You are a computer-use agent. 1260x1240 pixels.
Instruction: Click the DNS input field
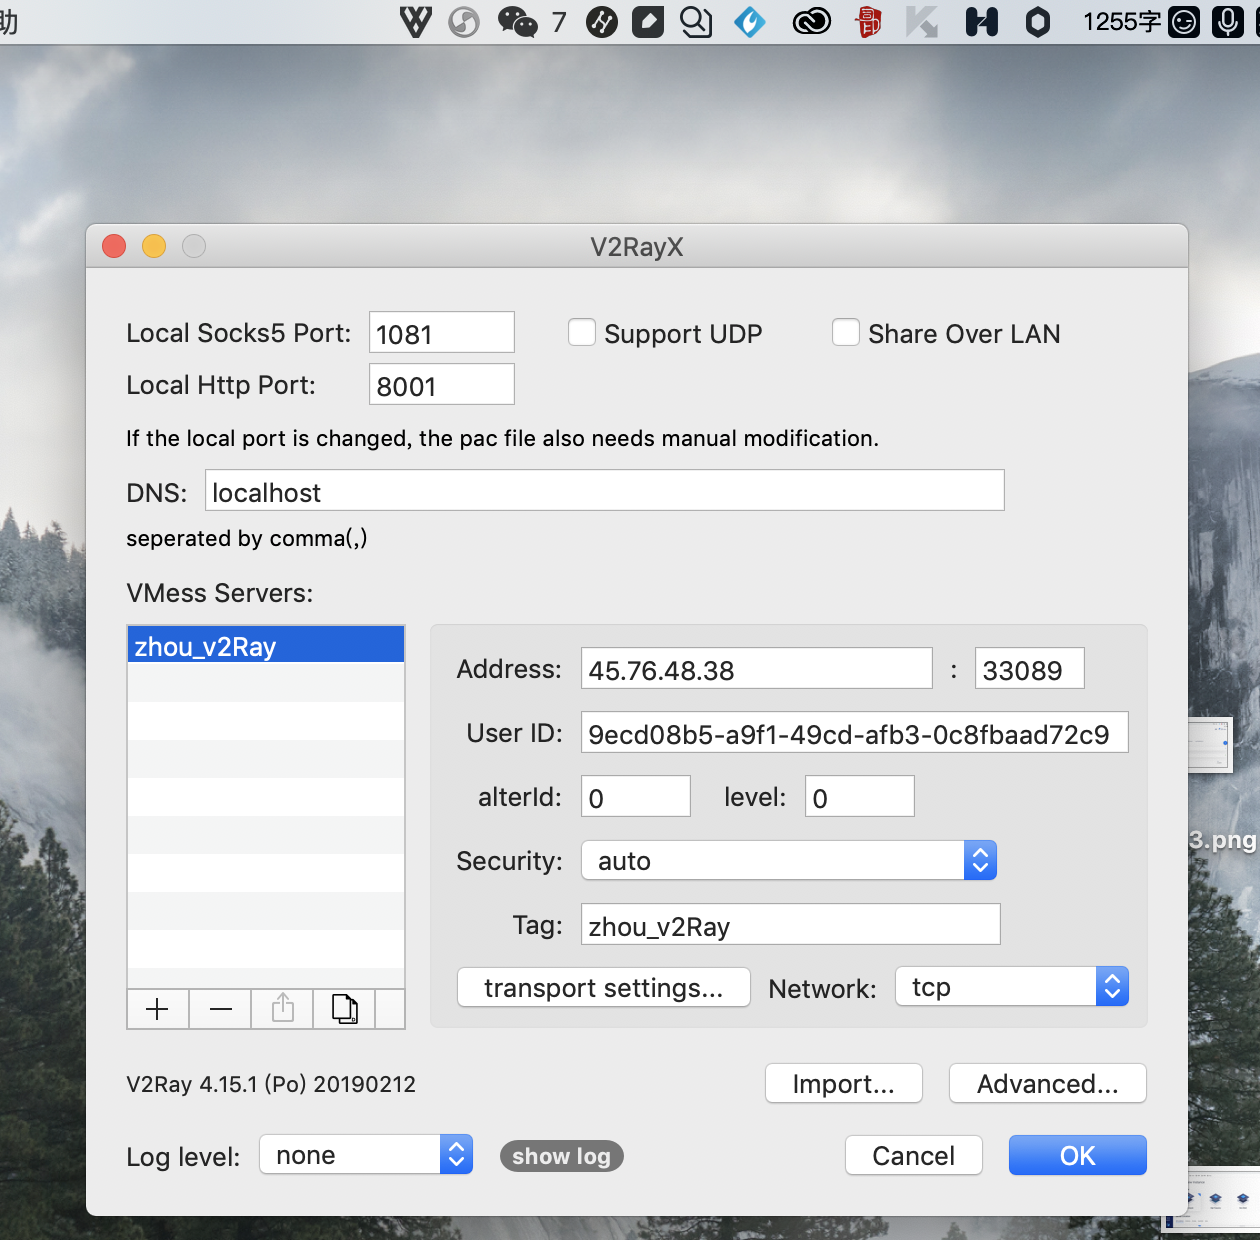(x=604, y=491)
